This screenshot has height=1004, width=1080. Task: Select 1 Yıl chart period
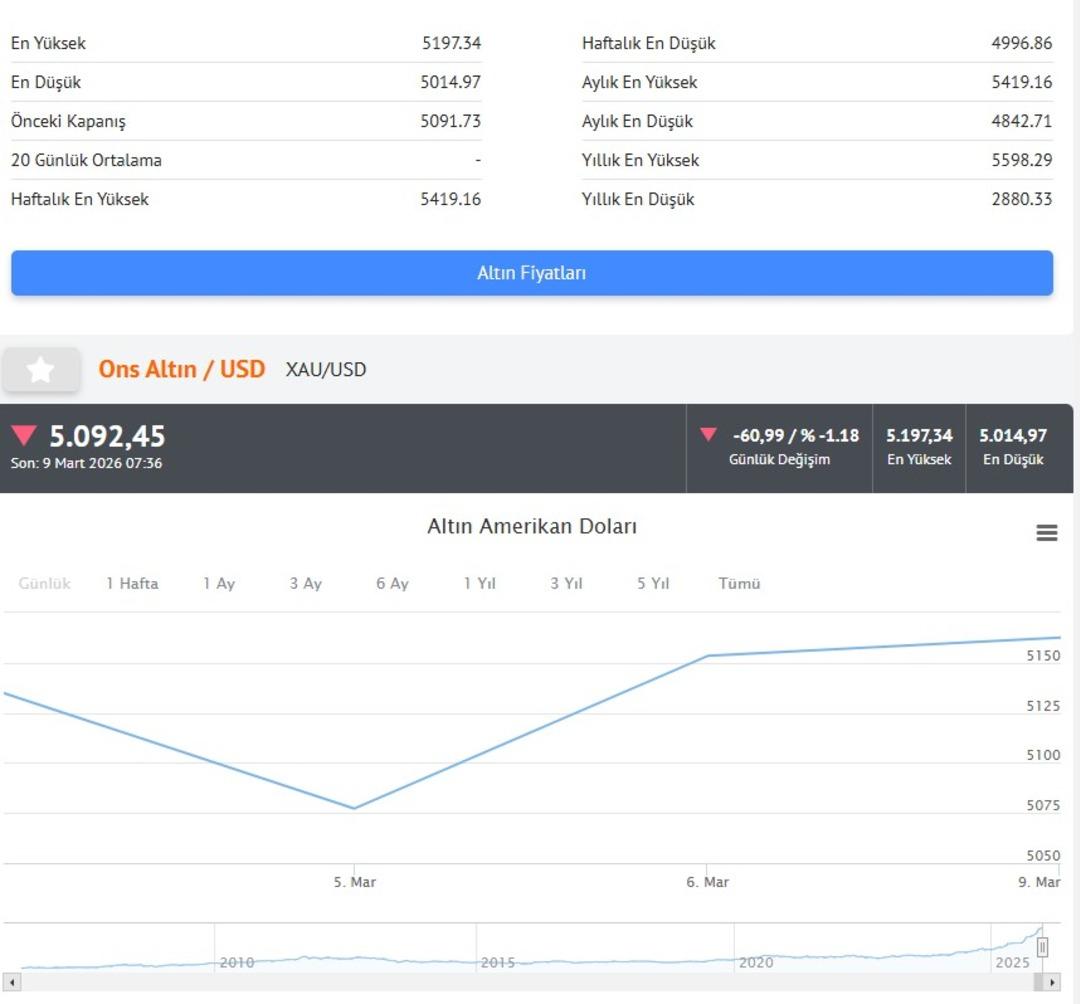[x=479, y=583]
